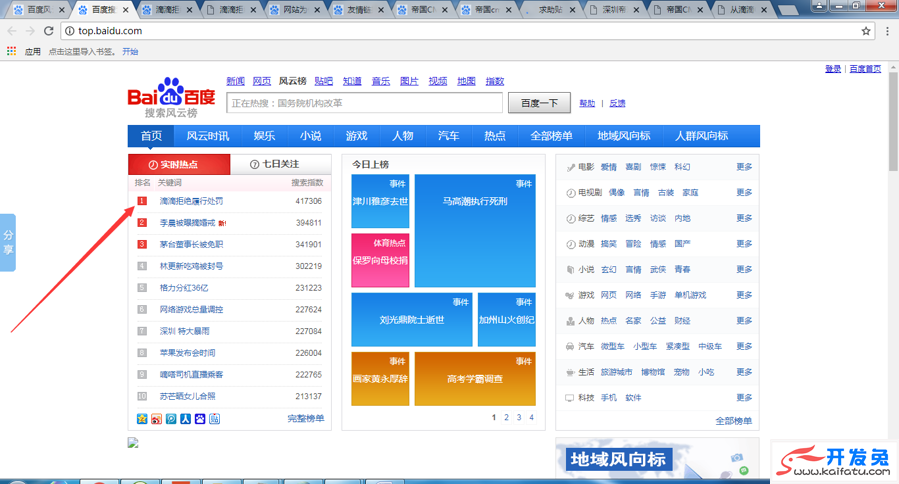Share via the Sina Weibo icon

pyautogui.click(x=157, y=419)
